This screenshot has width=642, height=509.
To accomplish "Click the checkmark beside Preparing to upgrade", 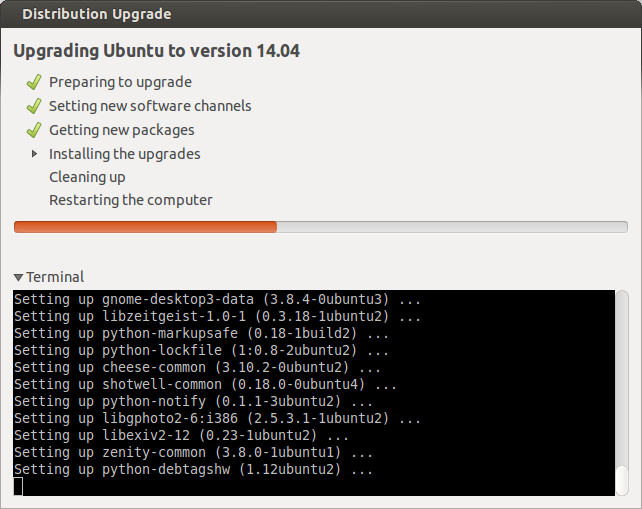I will (34, 82).
